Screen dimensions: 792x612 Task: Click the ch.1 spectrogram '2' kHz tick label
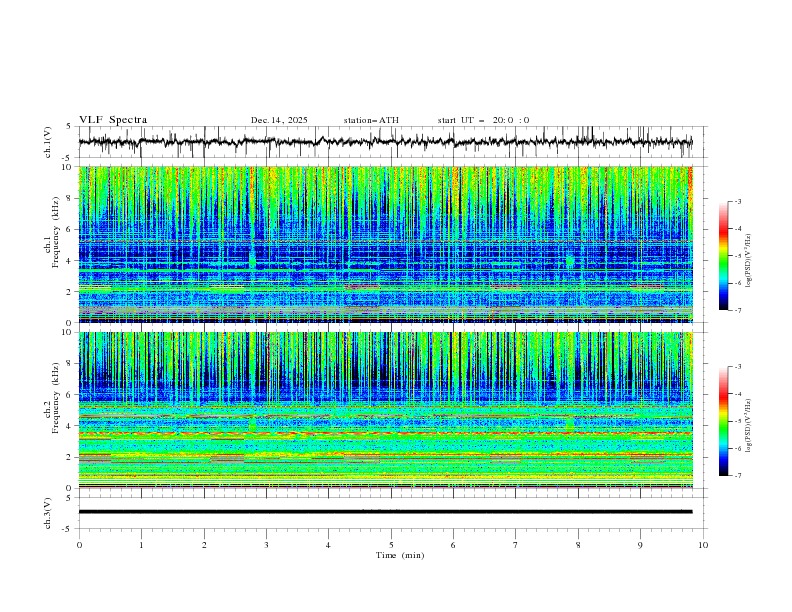click(70, 291)
